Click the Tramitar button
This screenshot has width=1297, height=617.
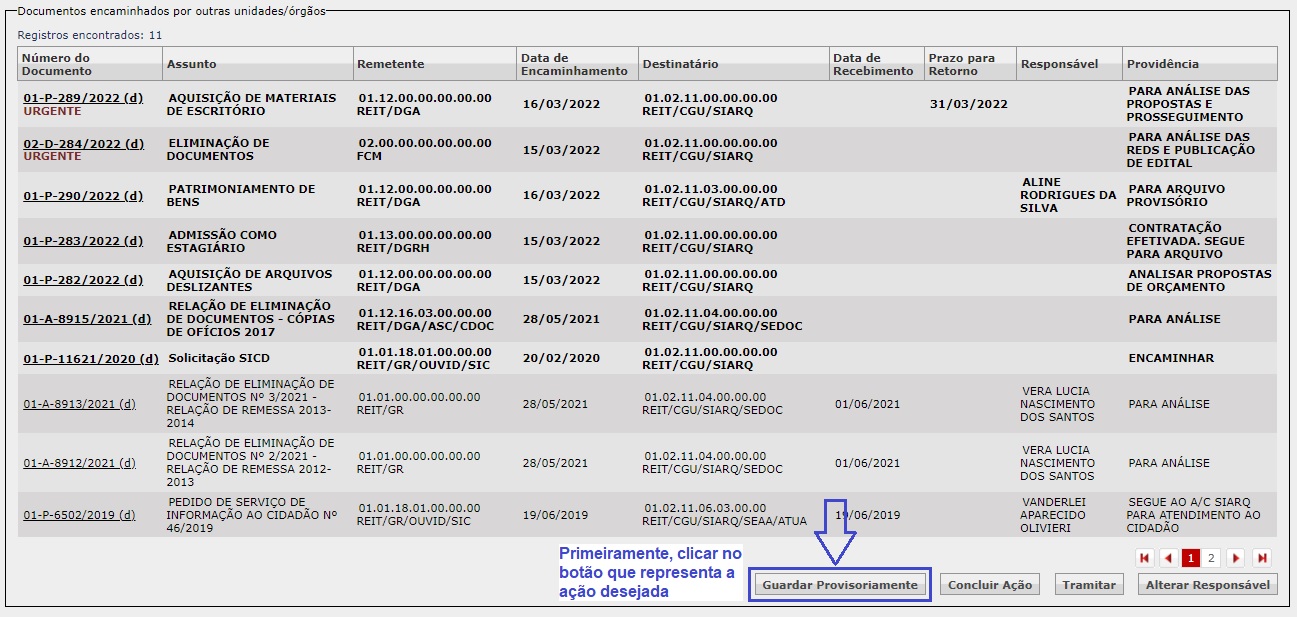[x=1089, y=585]
